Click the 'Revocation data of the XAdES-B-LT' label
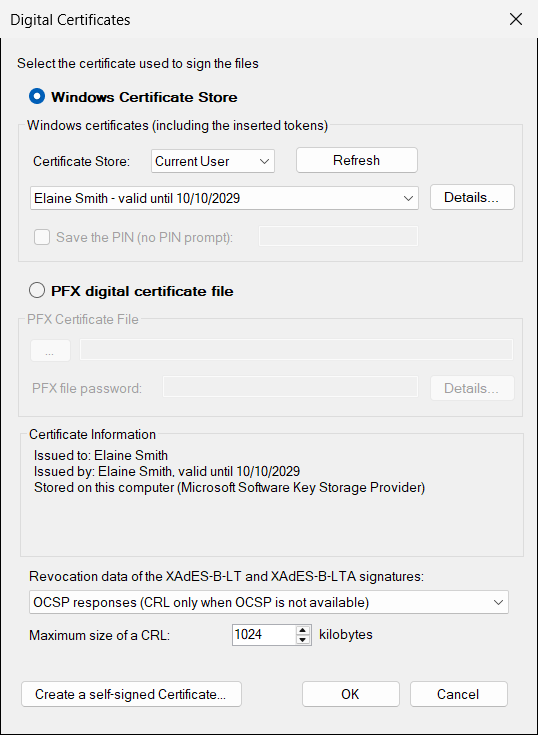Screen dimensions: 538x735 click(226, 577)
